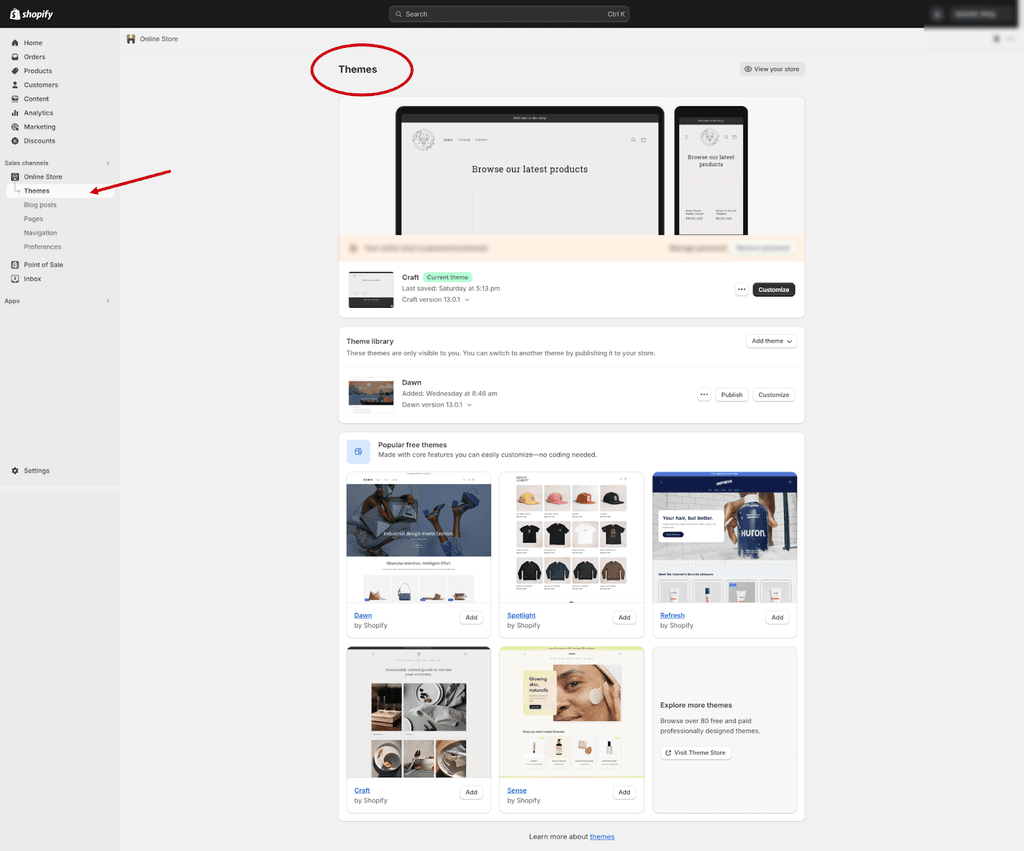1024x851 pixels.
Task: Open Navigation in the sidebar
Action: (x=40, y=233)
